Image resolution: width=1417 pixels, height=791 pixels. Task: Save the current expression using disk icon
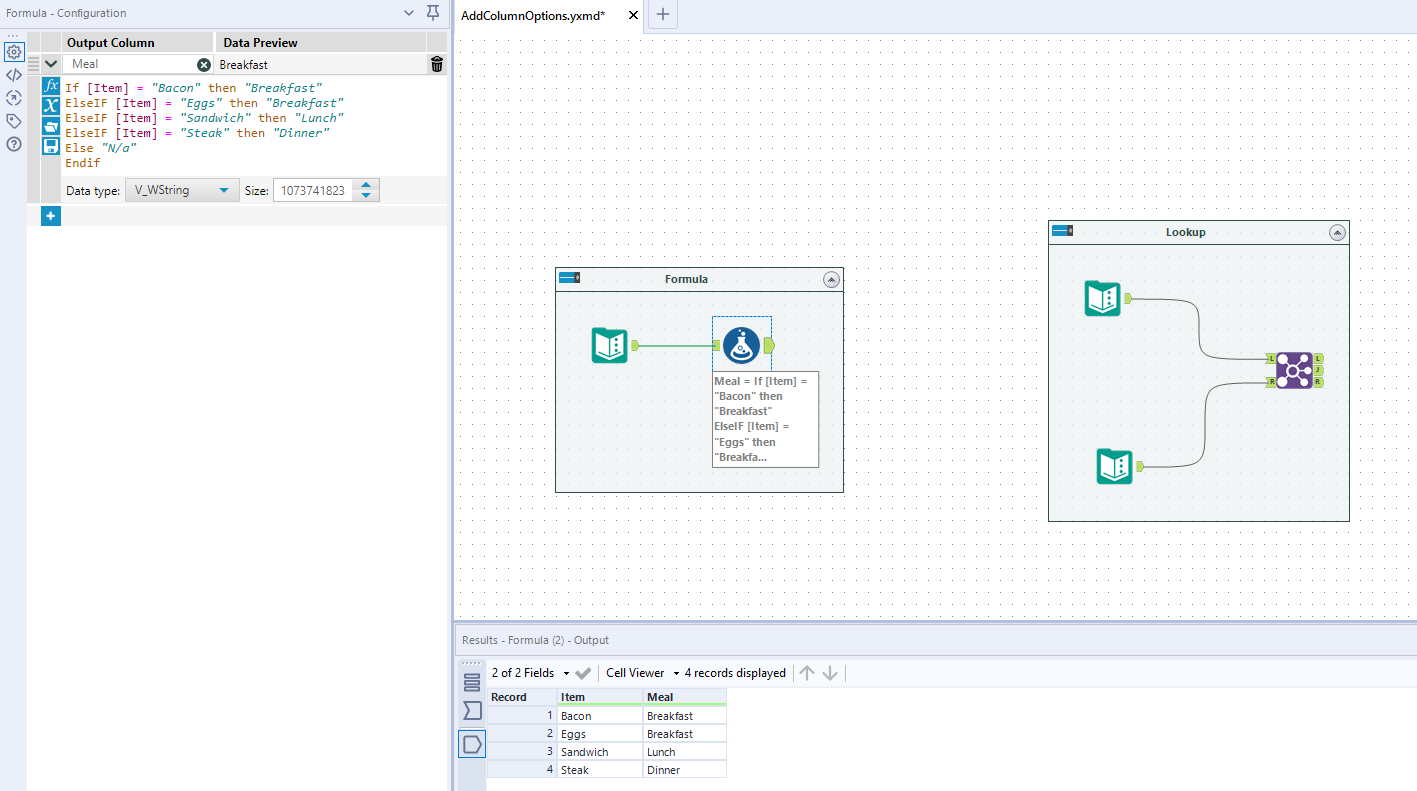tap(50, 147)
